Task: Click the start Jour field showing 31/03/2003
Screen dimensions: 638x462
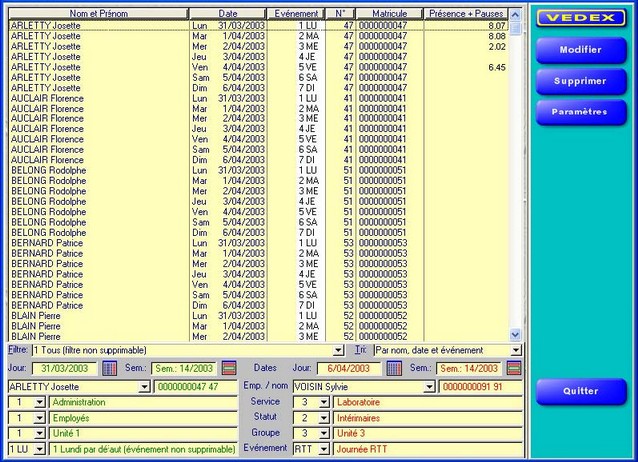Action: (x=65, y=368)
